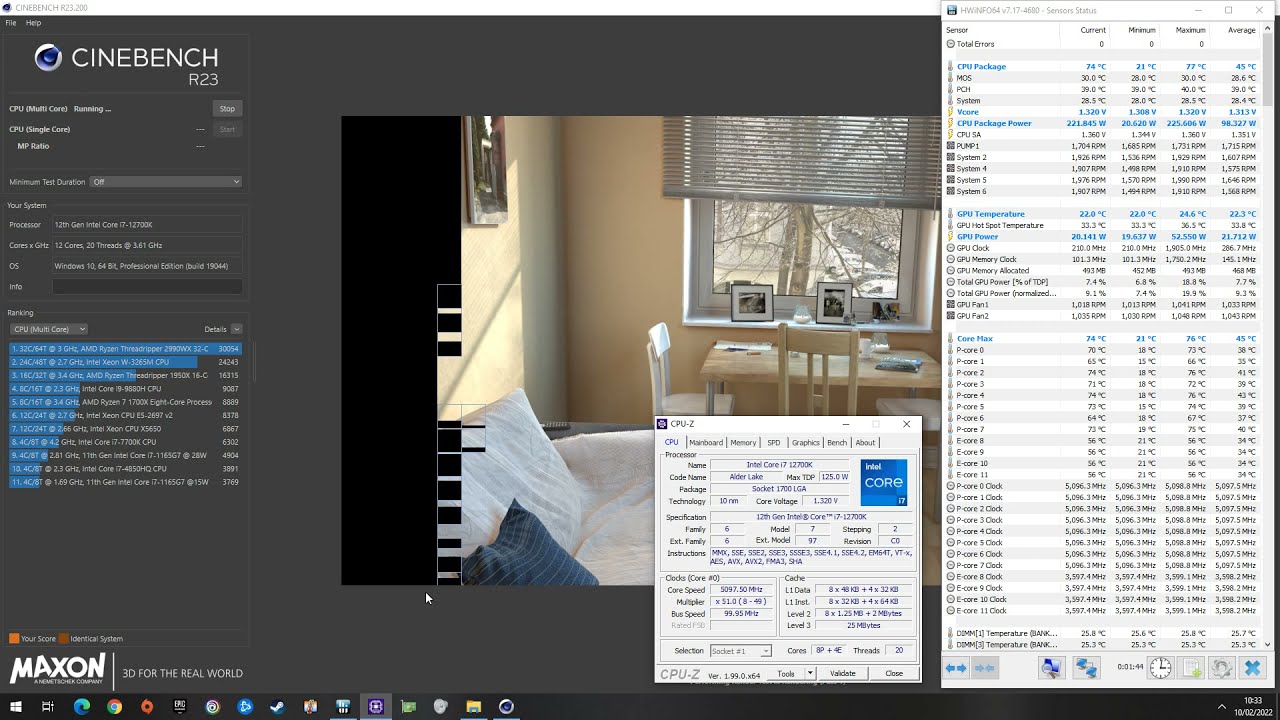
Task: Click CPU-Z Close button
Action: pos(894,673)
